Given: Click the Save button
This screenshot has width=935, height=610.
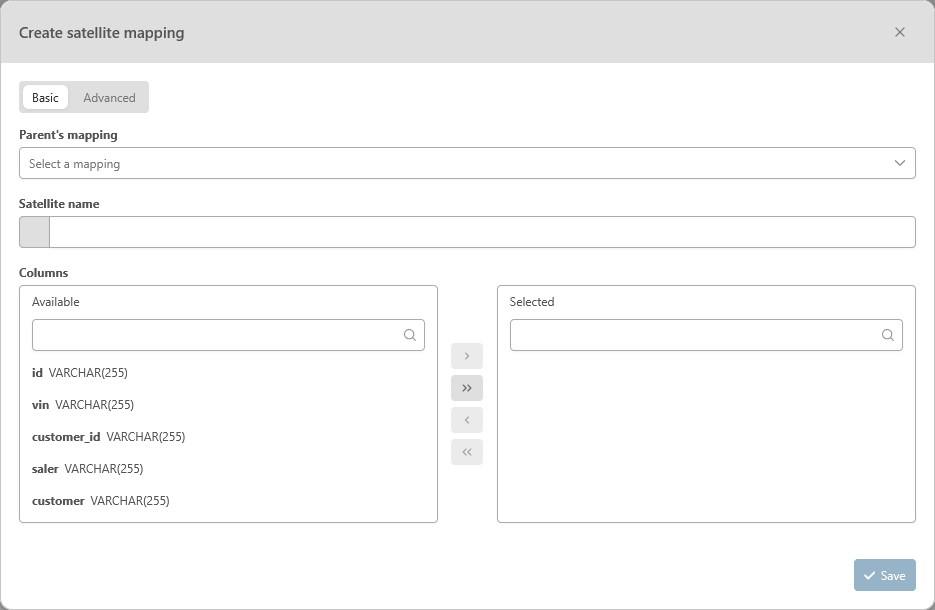Looking at the screenshot, I should [884, 575].
